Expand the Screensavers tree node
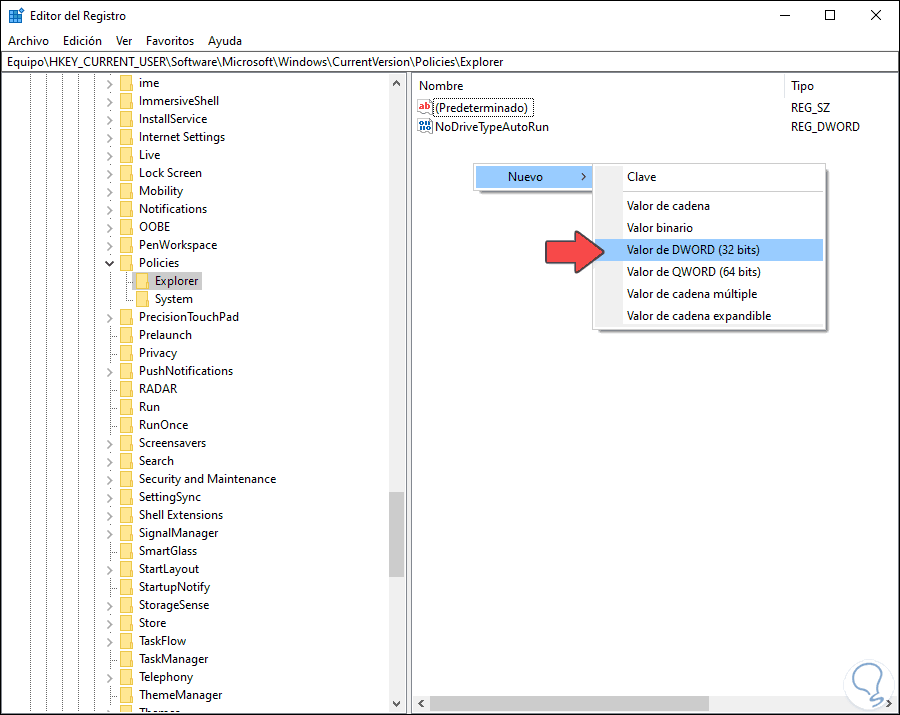Image resolution: width=900 pixels, height=715 pixels. click(109, 444)
